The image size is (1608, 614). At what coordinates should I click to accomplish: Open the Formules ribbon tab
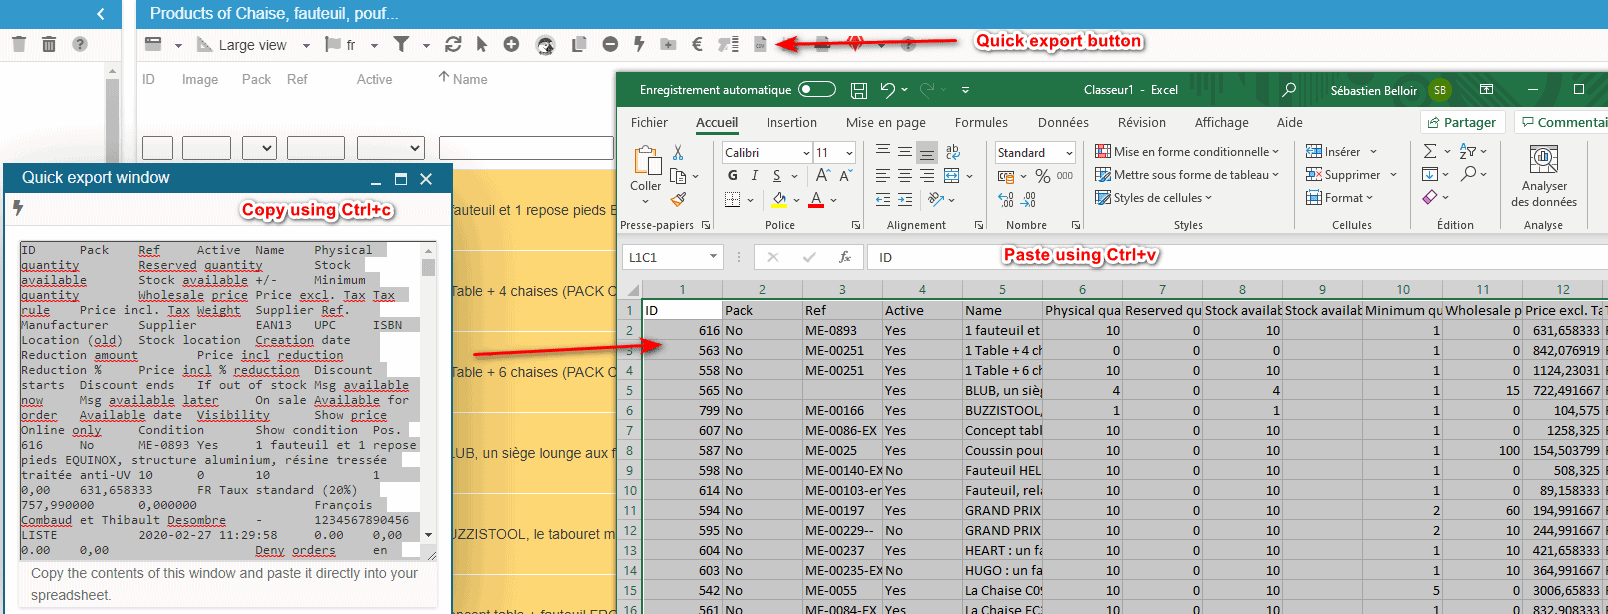click(x=981, y=123)
